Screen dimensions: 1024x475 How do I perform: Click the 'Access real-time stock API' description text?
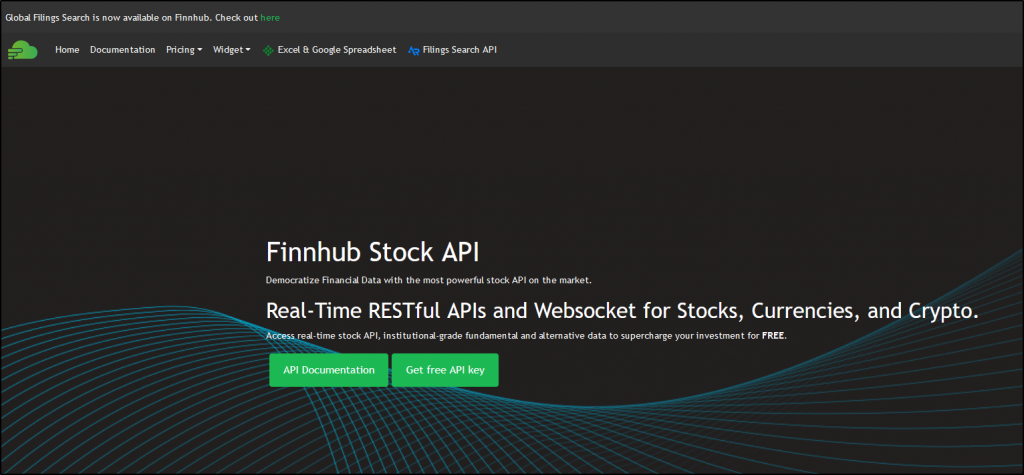[x=526, y=336]
